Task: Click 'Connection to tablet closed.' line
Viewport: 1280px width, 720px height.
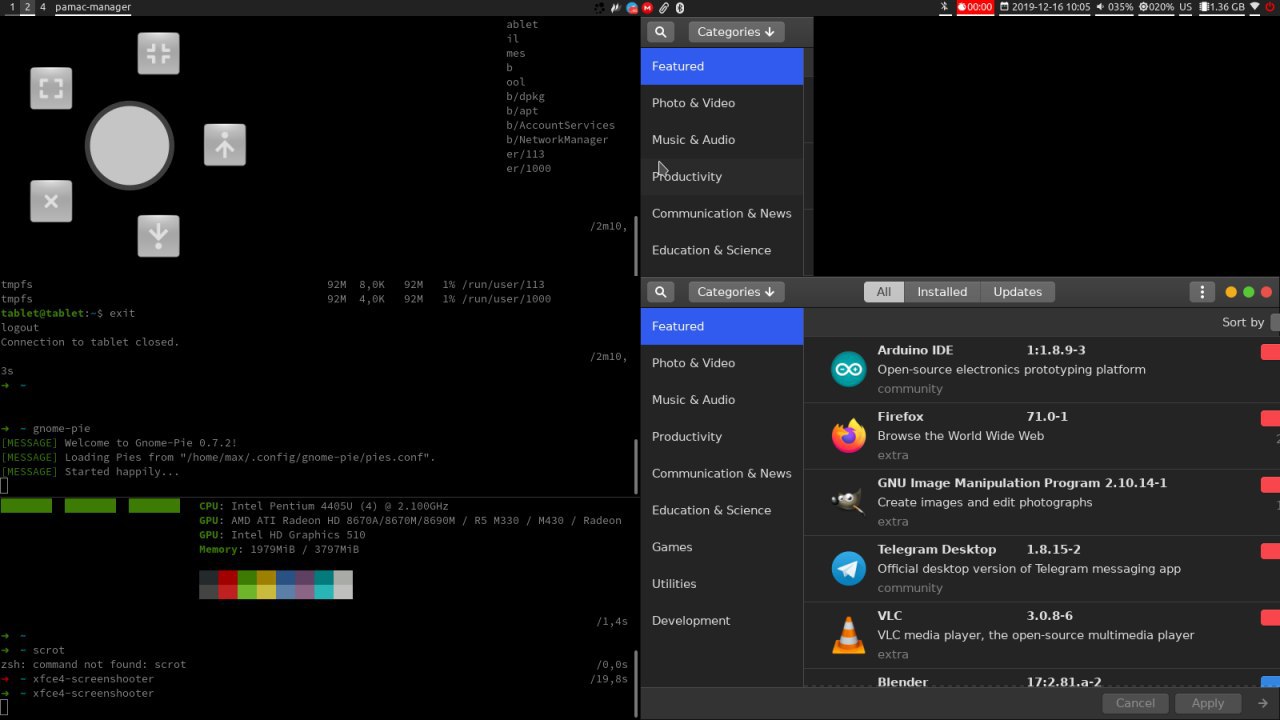Action: tap(90, 342)
